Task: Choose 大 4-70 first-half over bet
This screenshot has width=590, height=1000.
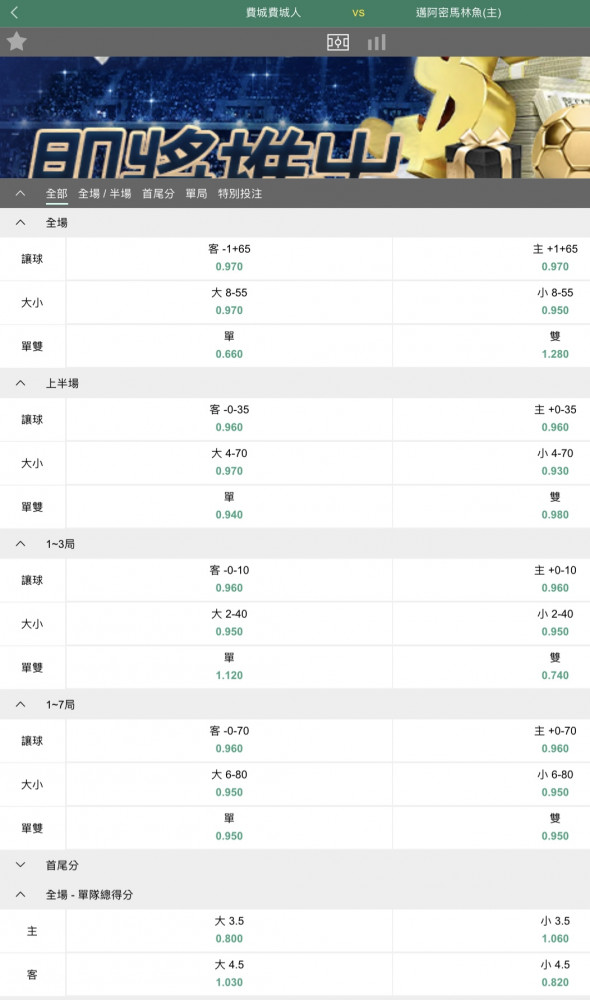Action: (x=229, y=462)
